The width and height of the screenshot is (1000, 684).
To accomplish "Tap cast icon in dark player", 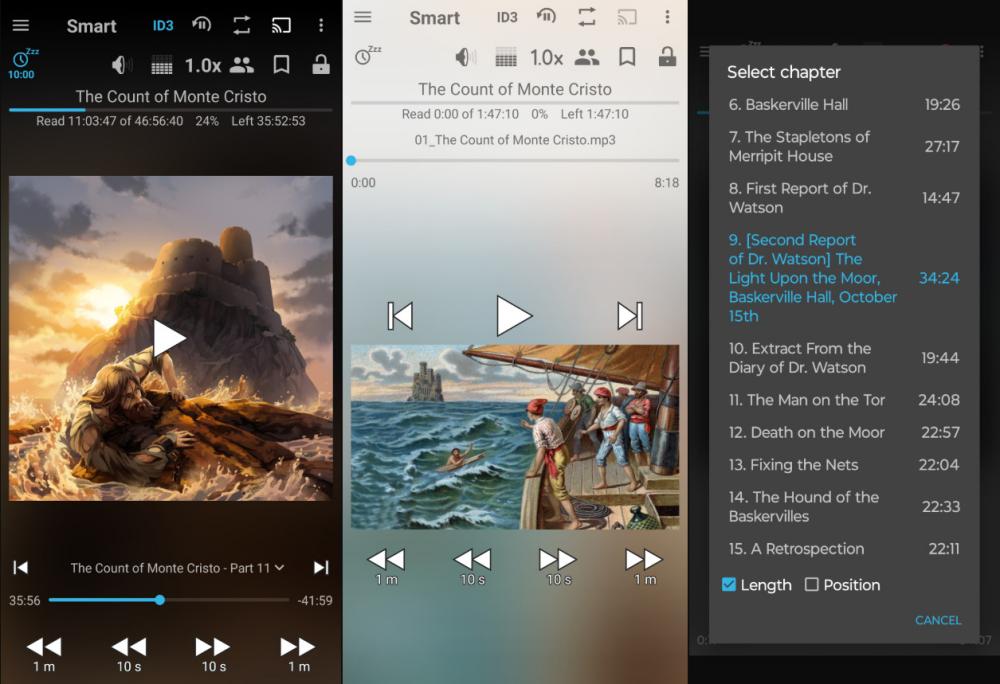I will pos(281,25).
